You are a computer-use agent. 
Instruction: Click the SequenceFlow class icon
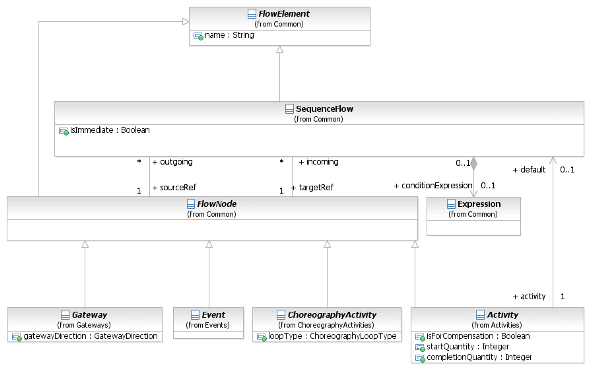[289, 109]
